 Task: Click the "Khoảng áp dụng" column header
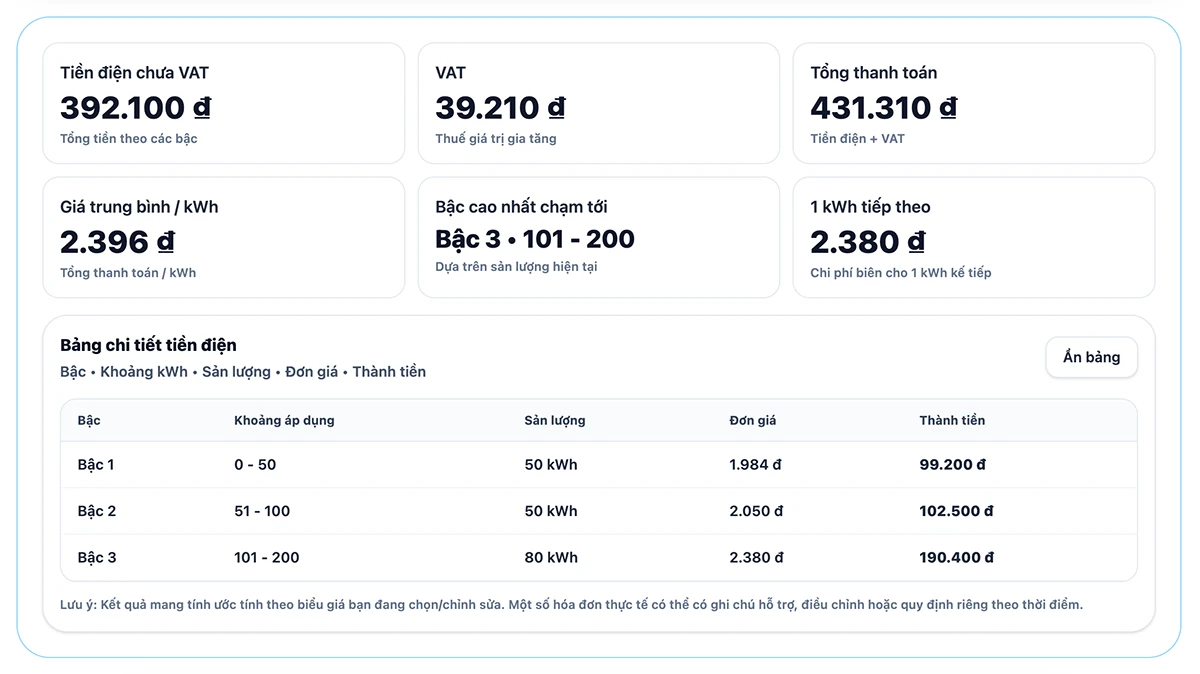pyautogui.click(x=284, y=420)
